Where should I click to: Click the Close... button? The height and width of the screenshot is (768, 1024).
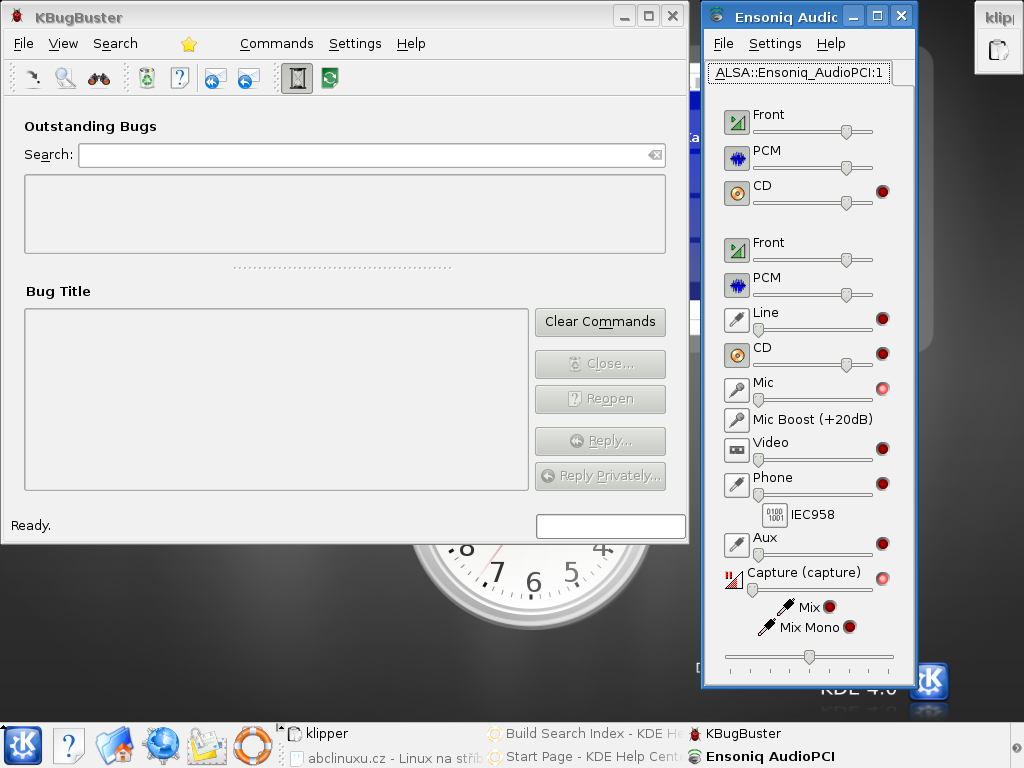pos(600,364)
